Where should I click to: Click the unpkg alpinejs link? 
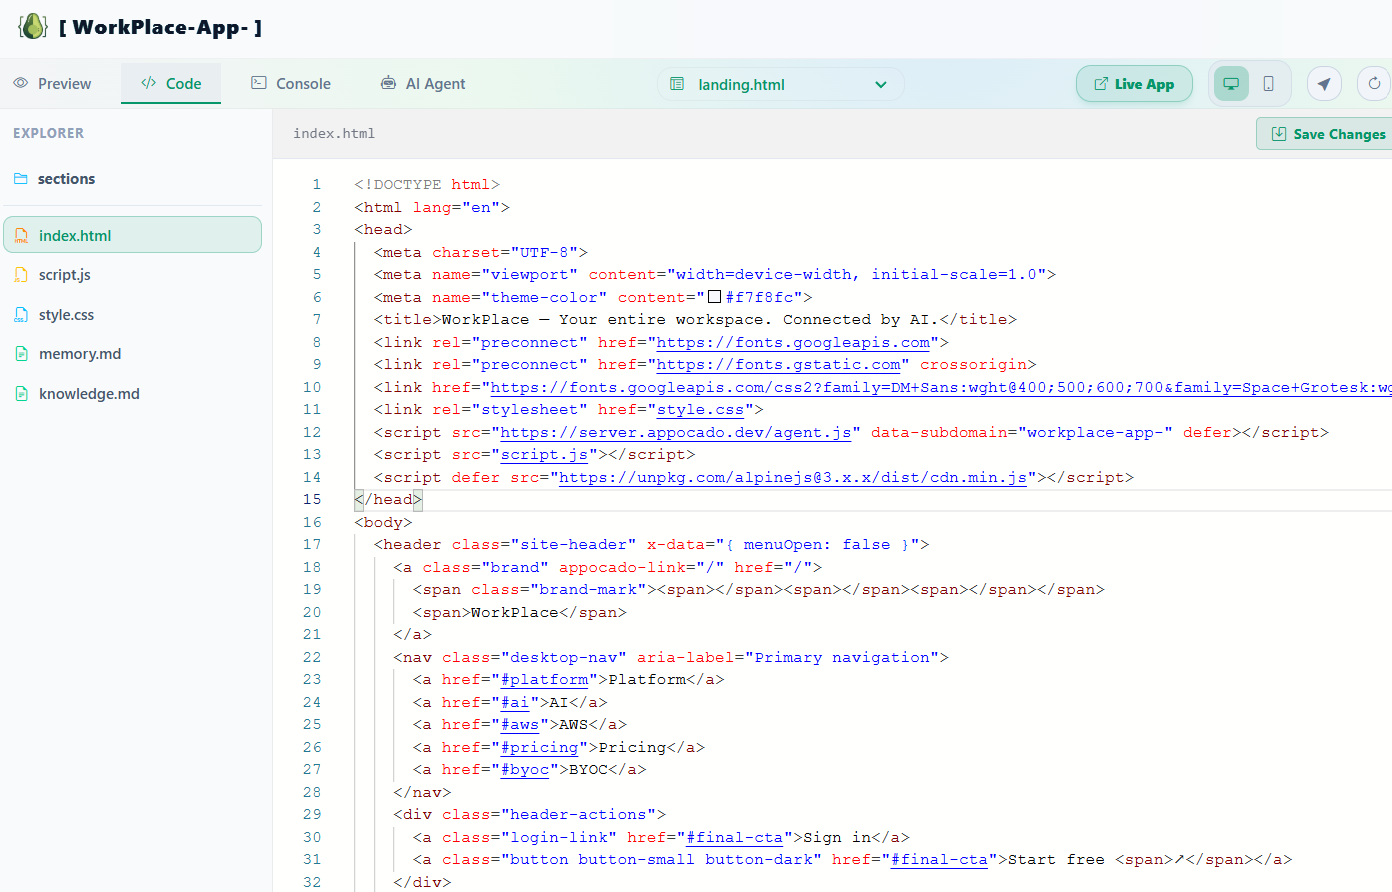pos(792,477)
